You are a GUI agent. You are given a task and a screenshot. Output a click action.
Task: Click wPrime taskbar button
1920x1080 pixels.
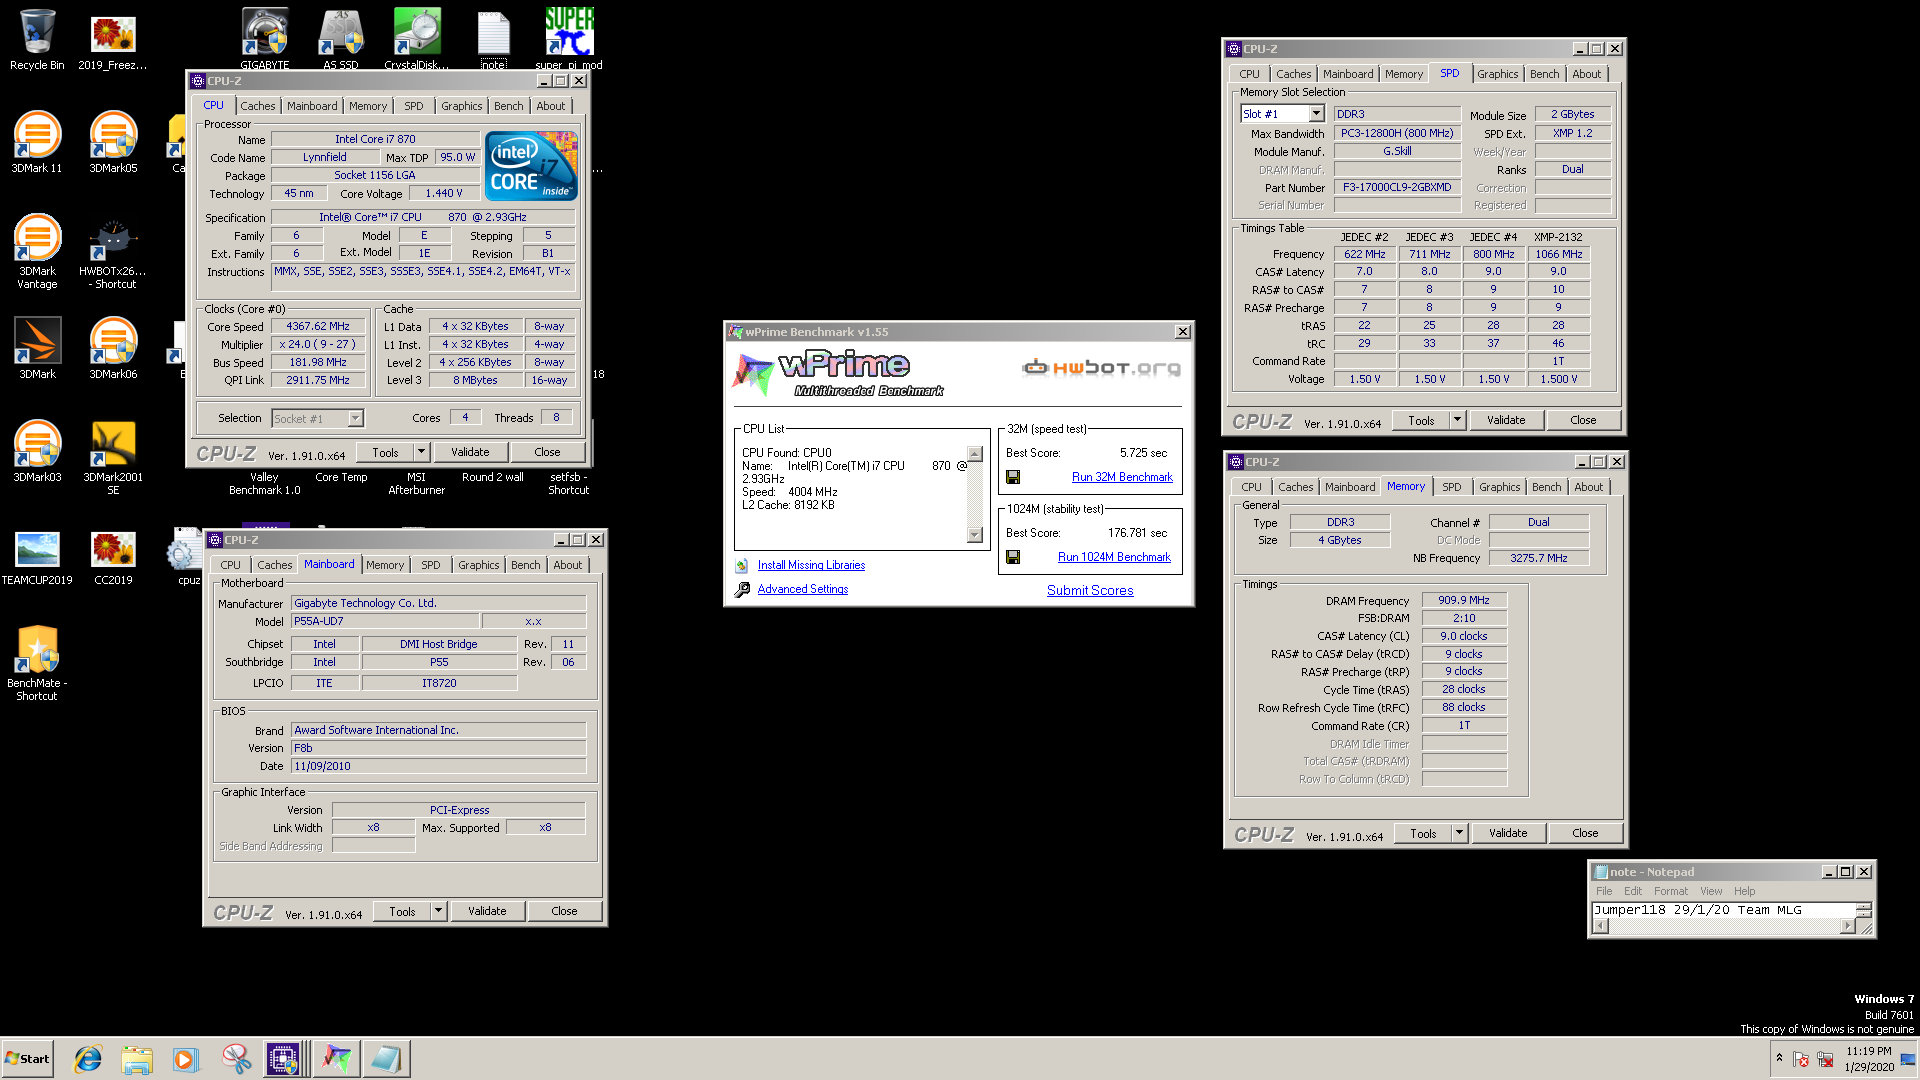click(x=337, y=1059)
